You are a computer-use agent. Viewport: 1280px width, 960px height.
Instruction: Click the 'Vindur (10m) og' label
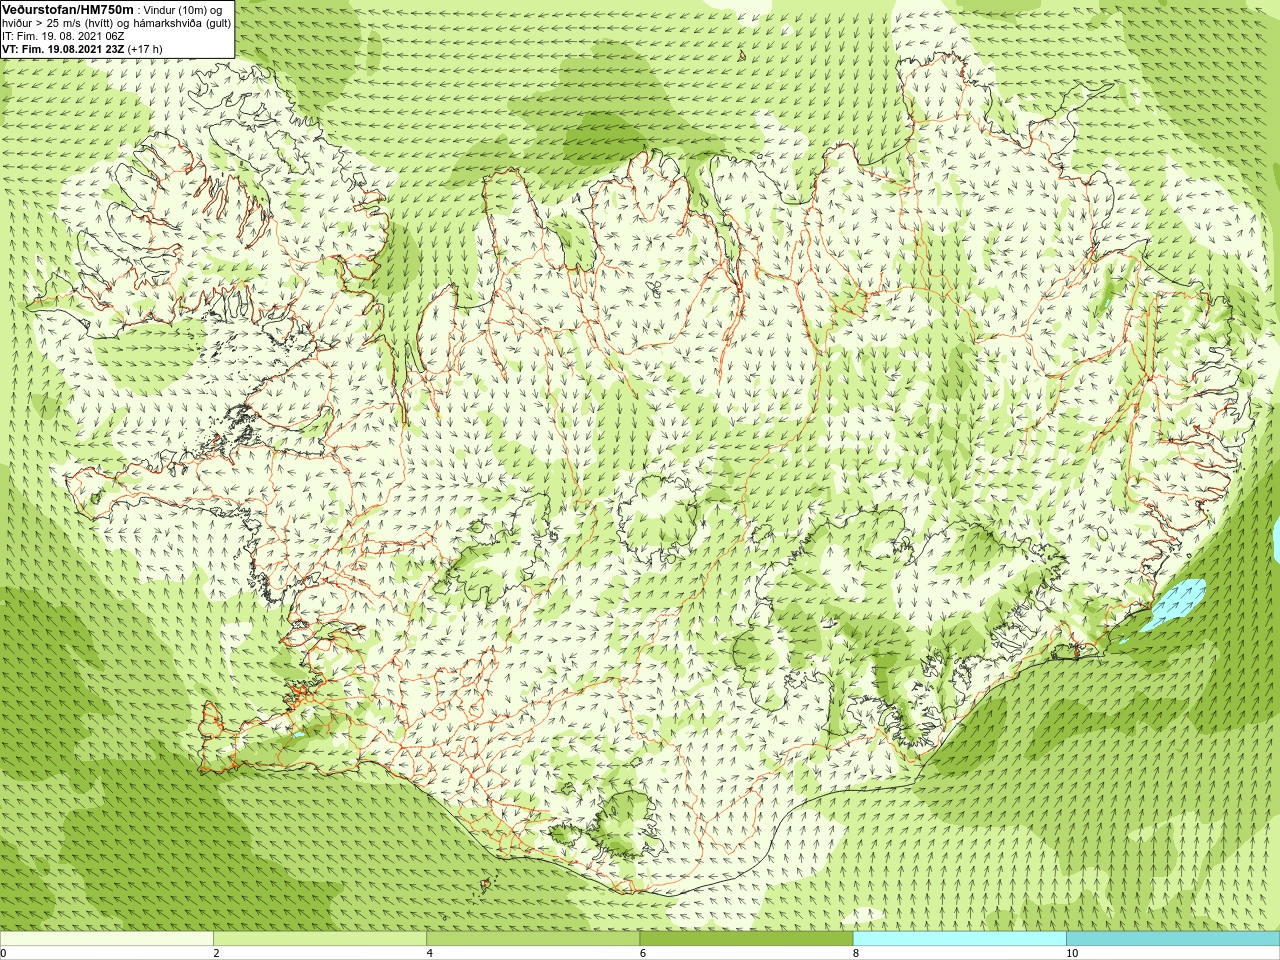[x=183, y=9]
